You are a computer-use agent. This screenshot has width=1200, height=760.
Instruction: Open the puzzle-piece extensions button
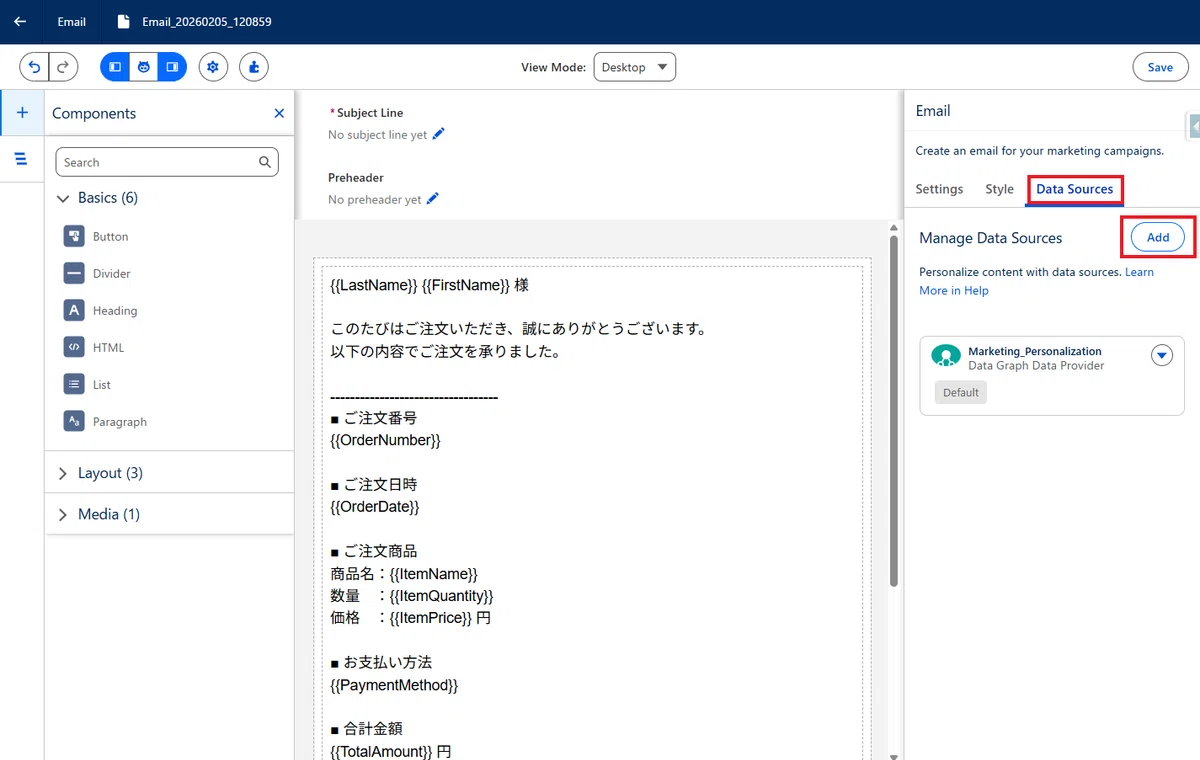[254, 67]
